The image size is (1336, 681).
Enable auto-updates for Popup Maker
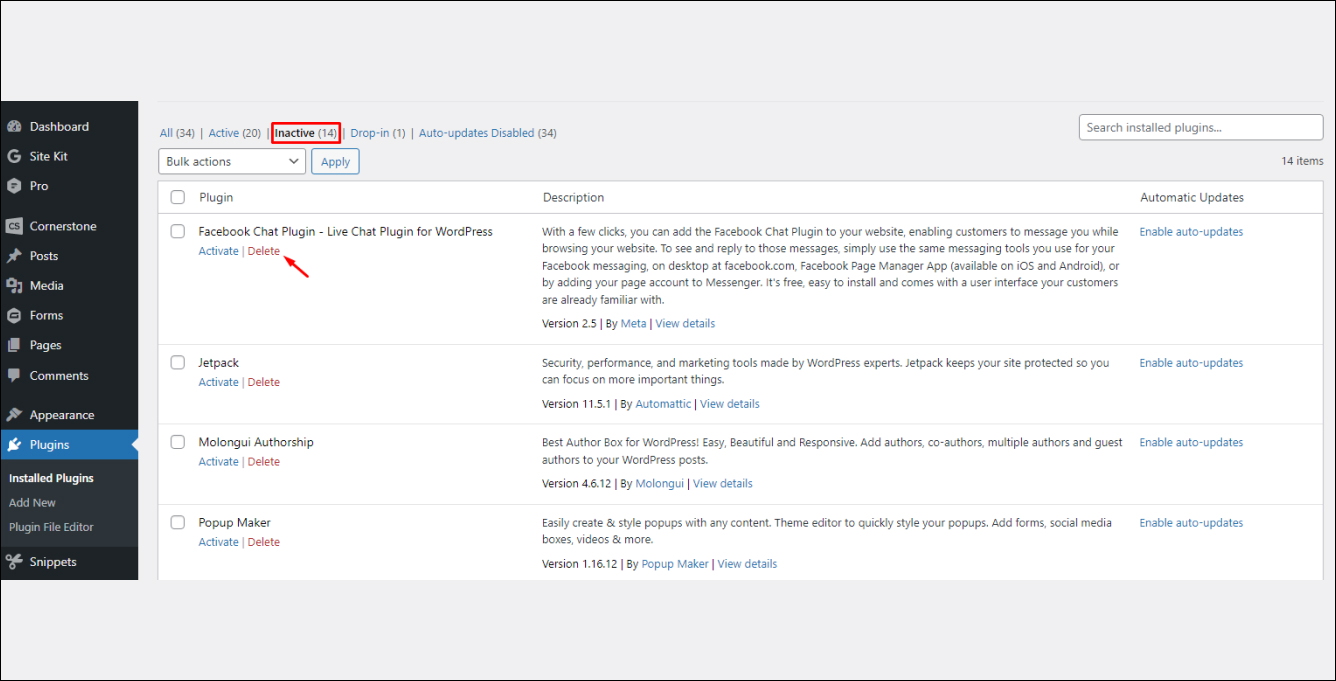click(x=1191, y=523)
